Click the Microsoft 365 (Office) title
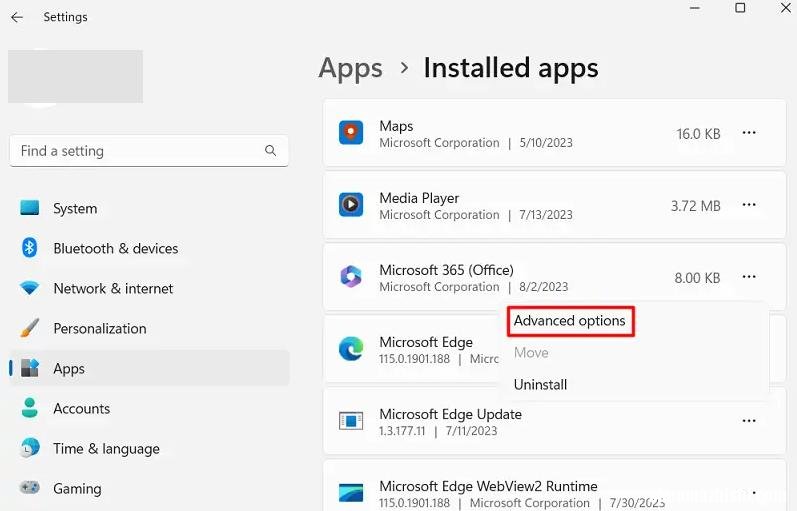Viewport: 797px width, 511px height. tap(446, 270)
